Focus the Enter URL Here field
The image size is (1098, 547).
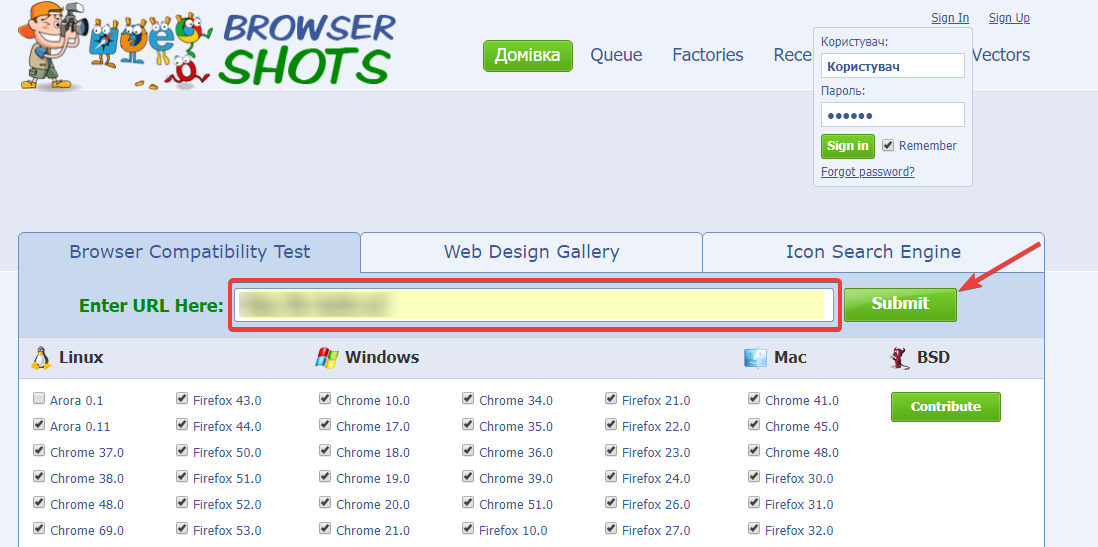point(534,304)
